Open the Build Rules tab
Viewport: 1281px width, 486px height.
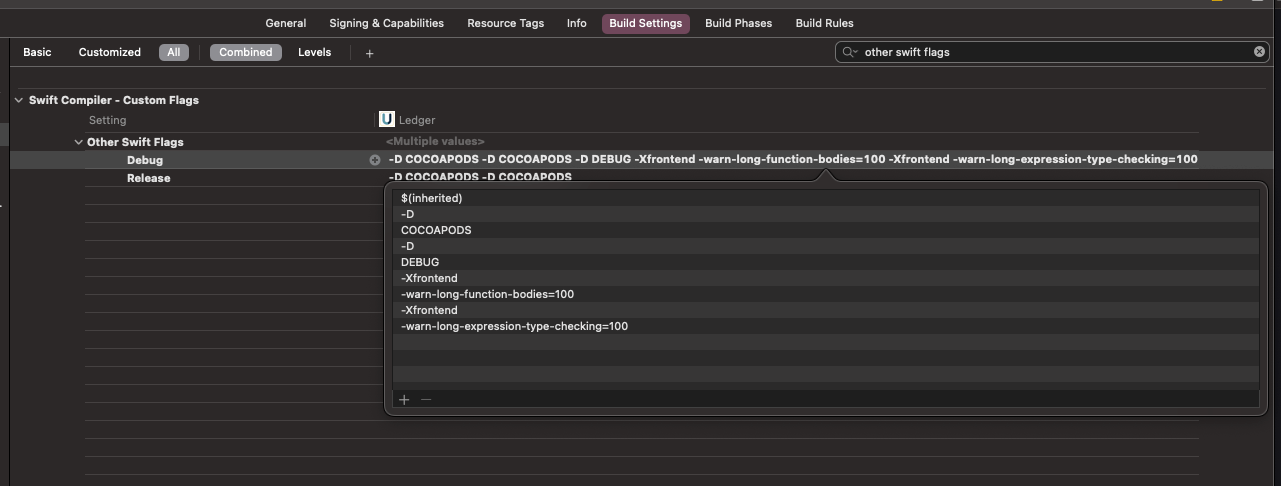pos(824,23)
